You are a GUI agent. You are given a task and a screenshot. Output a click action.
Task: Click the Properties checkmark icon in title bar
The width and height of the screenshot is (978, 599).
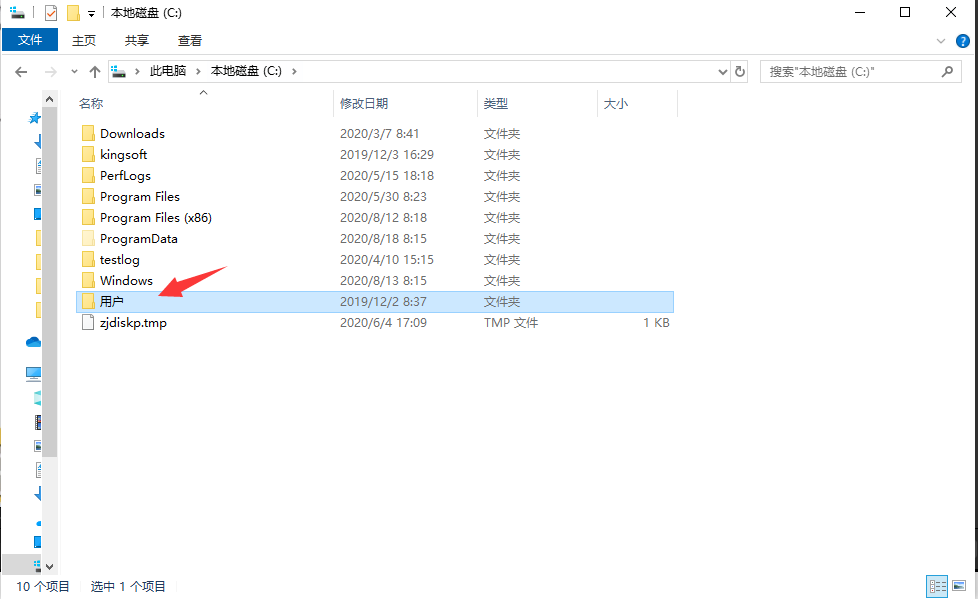51,13
